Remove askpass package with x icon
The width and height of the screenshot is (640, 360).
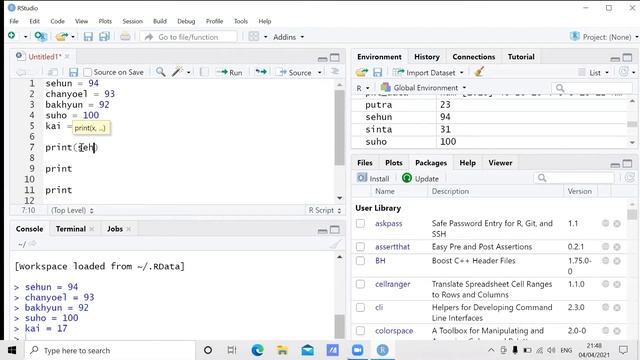pos(617,224)
